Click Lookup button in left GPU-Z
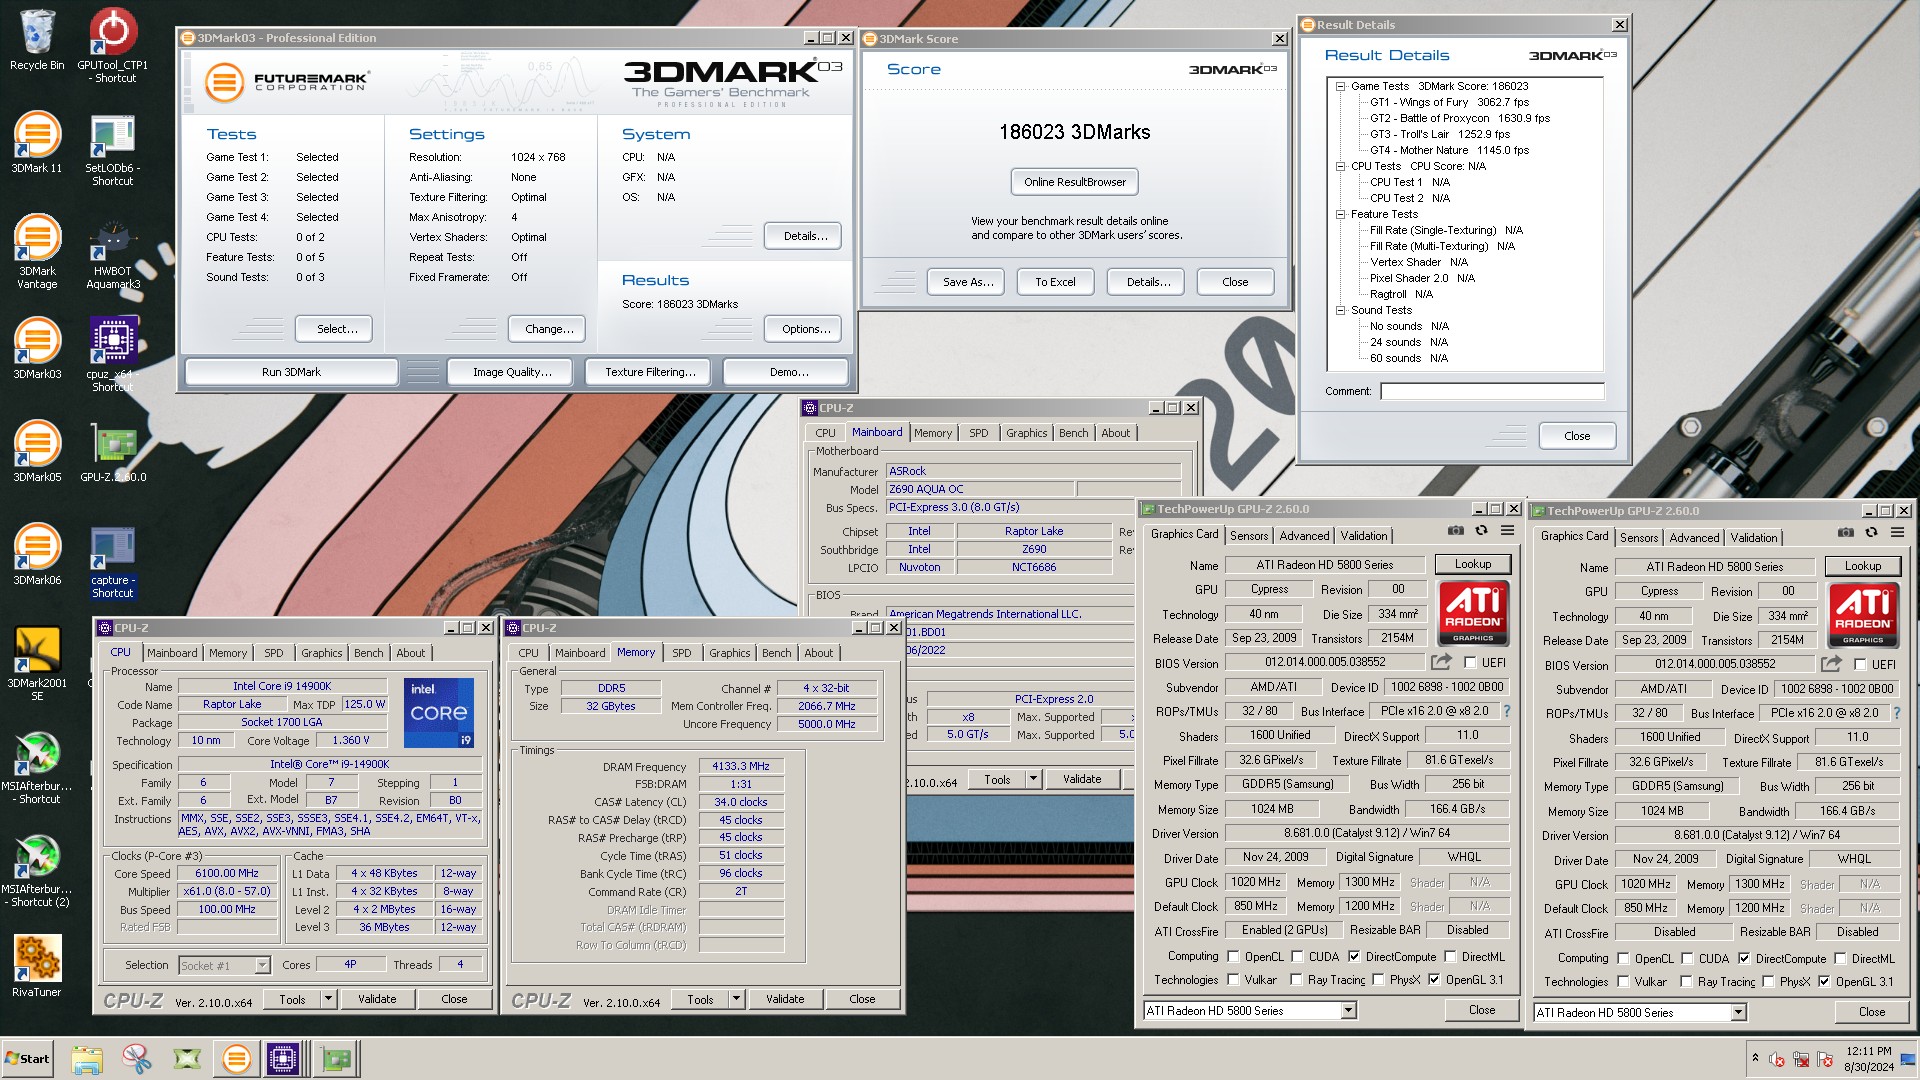1920x1080 pixels. [x=1473, y=564]
